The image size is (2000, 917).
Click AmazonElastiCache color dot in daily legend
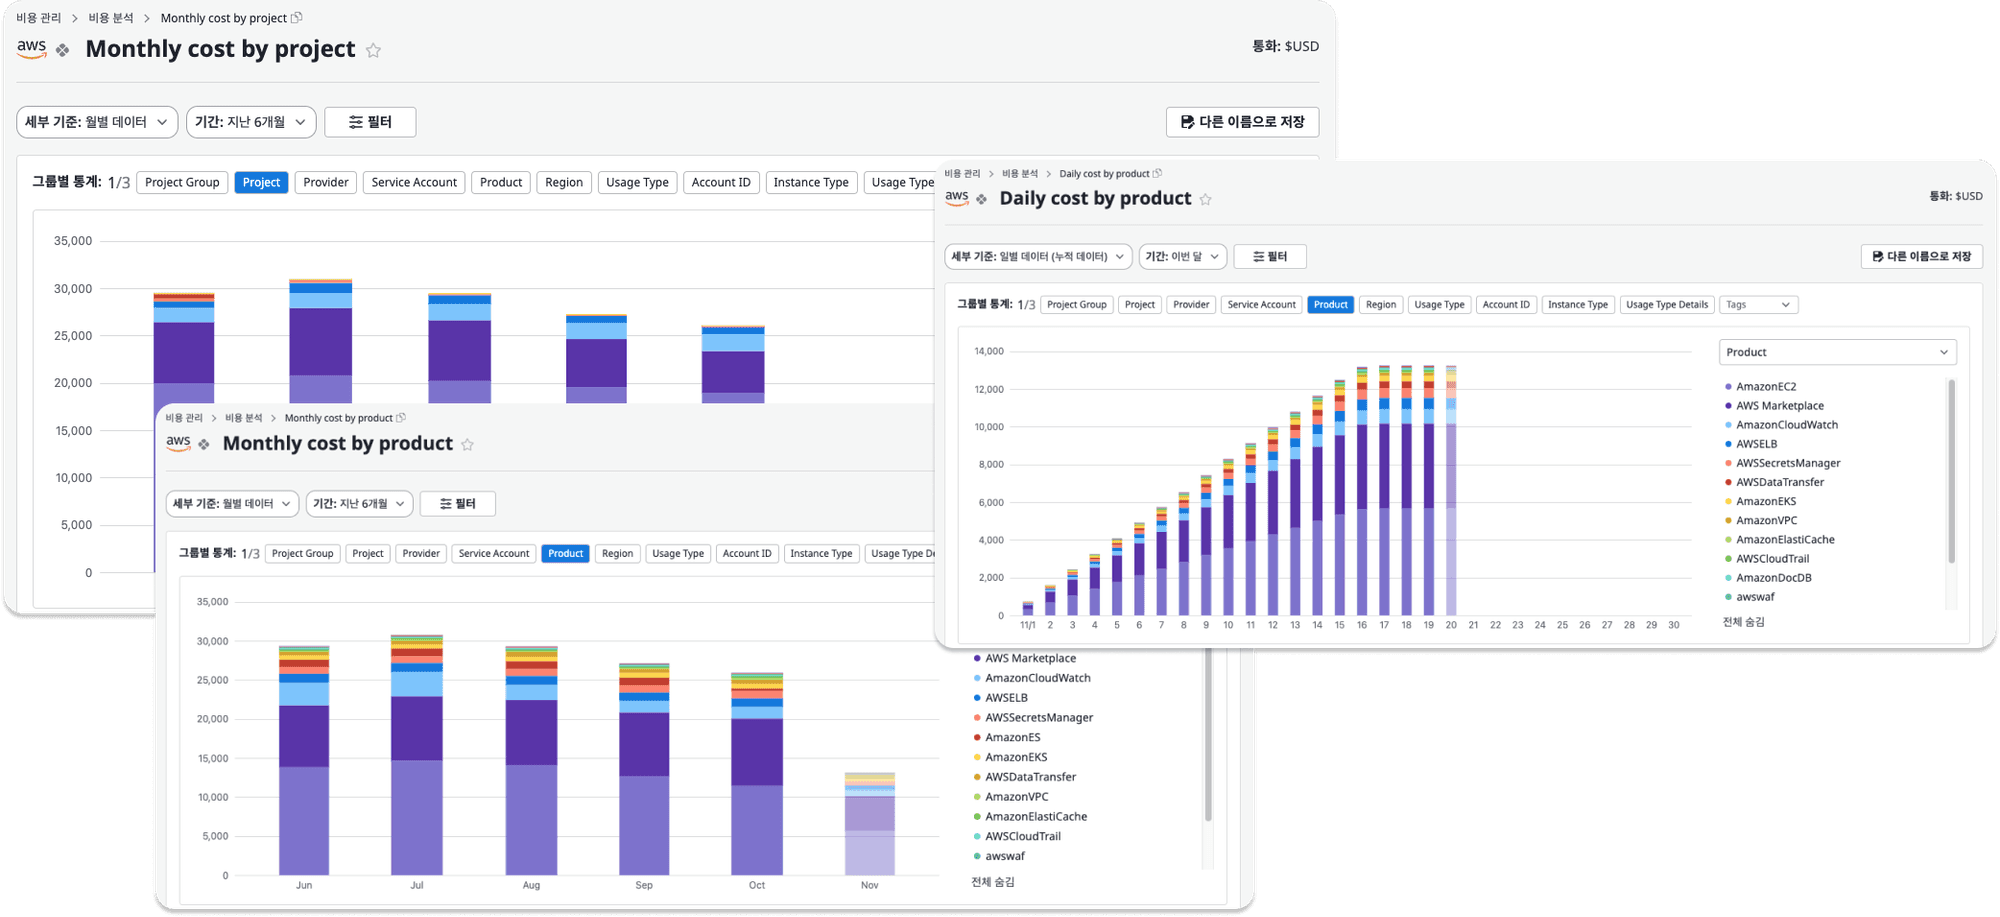pos(1728,540)
